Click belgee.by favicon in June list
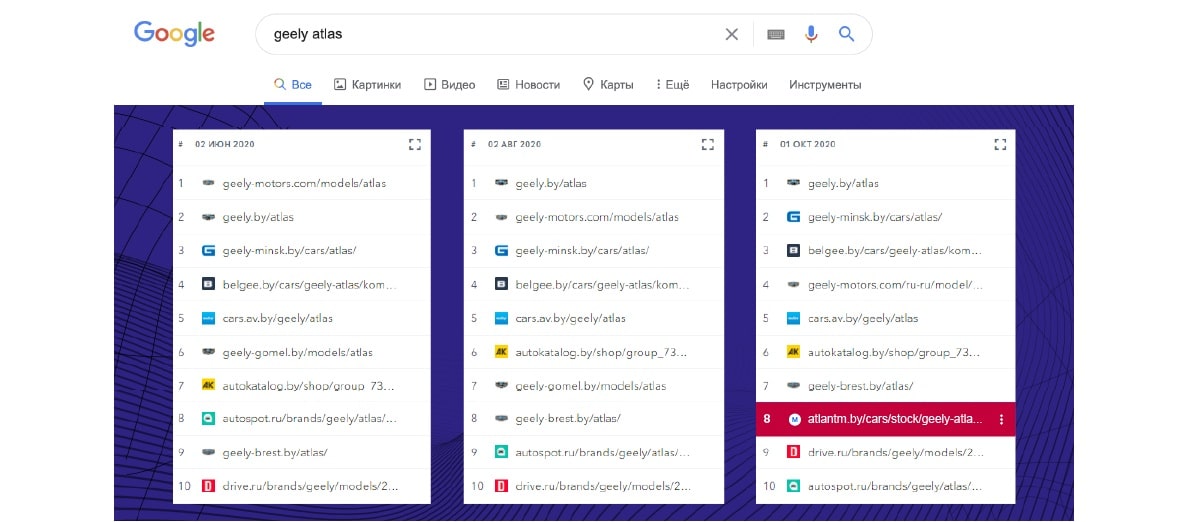The height and width of the screenshot is (522, 1200). (x=208, y=285)
